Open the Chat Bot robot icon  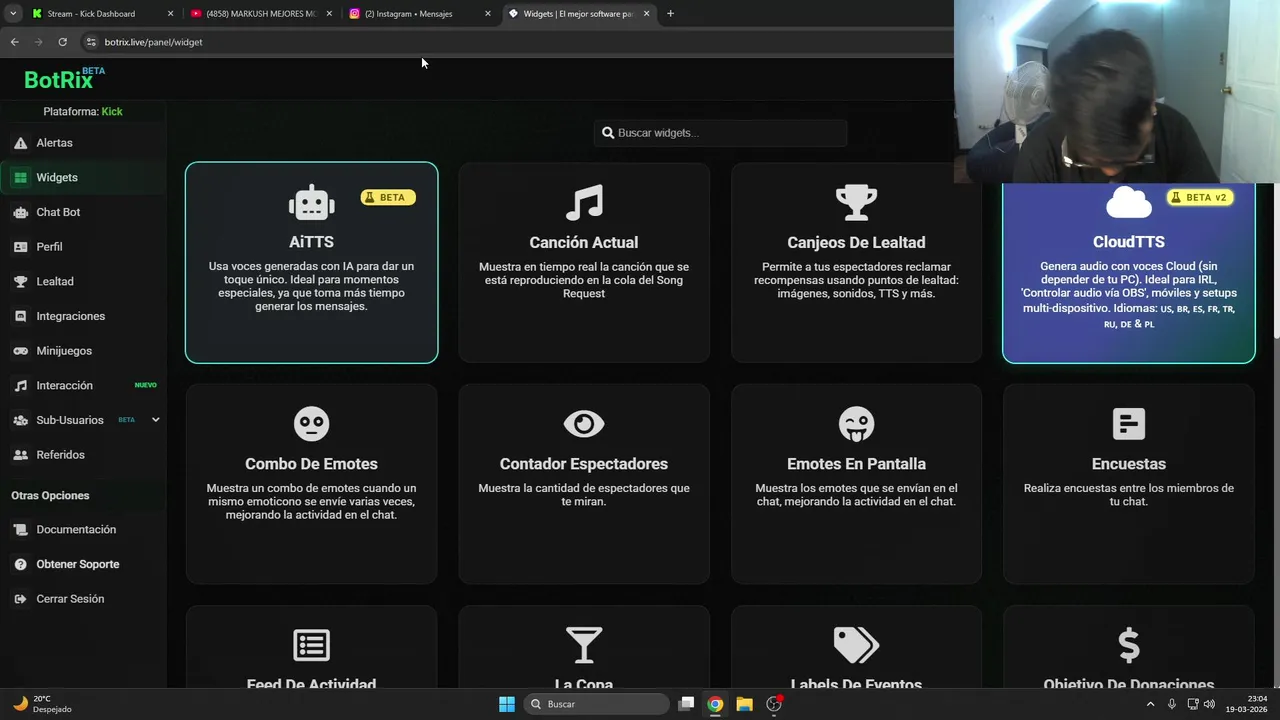click(x=20, y=212)
